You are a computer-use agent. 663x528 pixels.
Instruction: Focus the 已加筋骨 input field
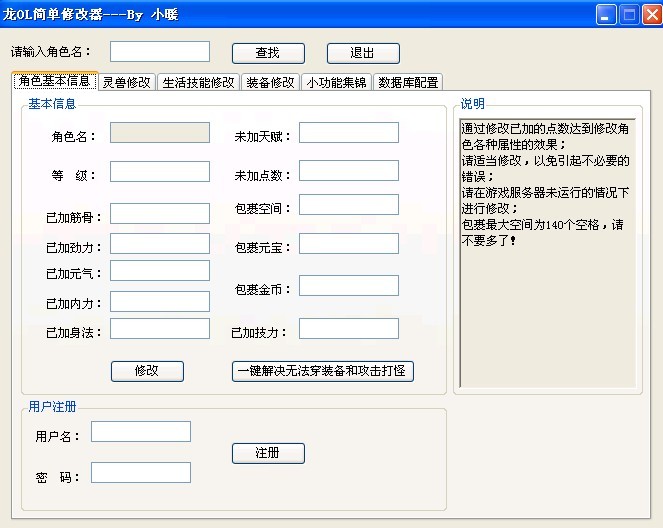(160, 213)
